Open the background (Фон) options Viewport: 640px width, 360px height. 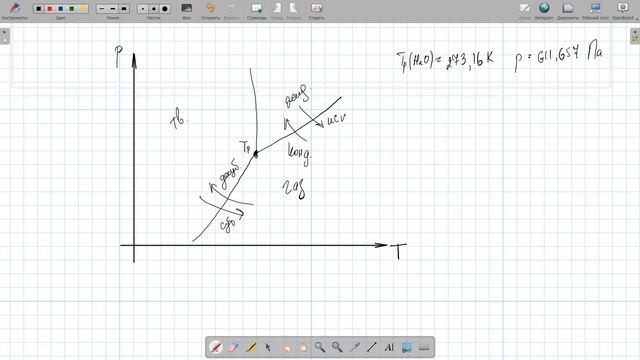pyautogui.click(x=187, y=8)
